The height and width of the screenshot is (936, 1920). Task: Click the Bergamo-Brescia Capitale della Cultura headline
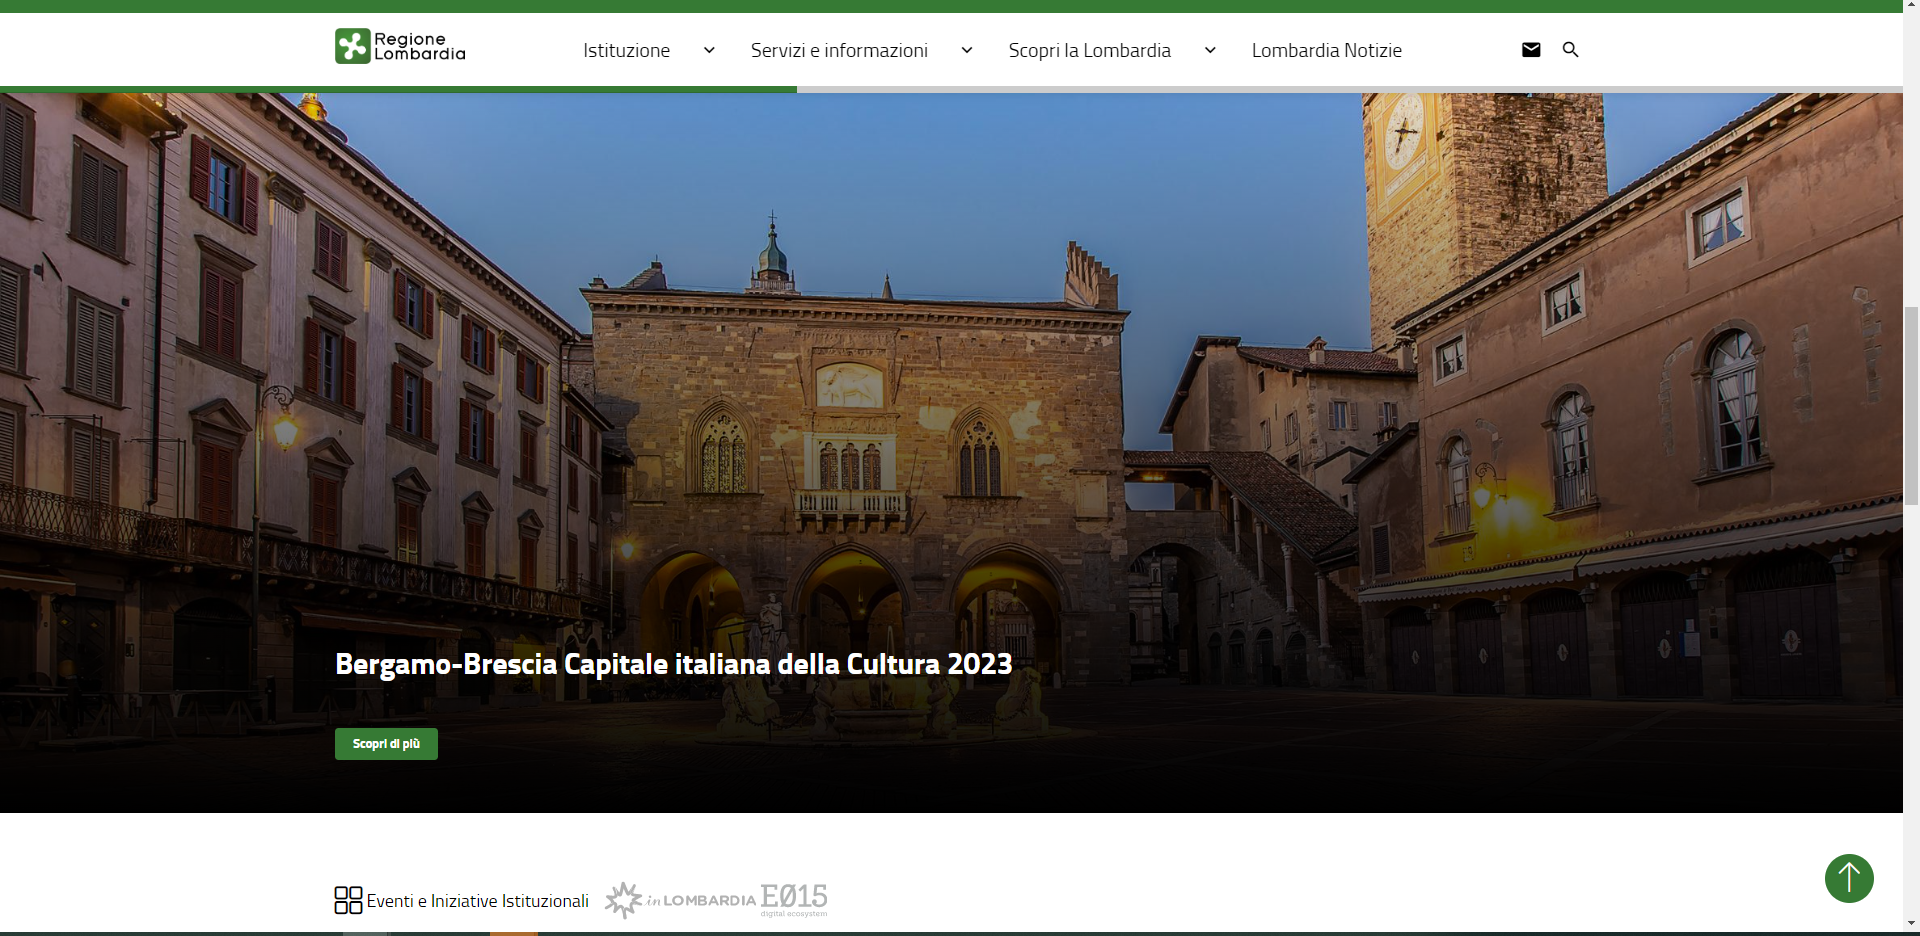point(673,664)
